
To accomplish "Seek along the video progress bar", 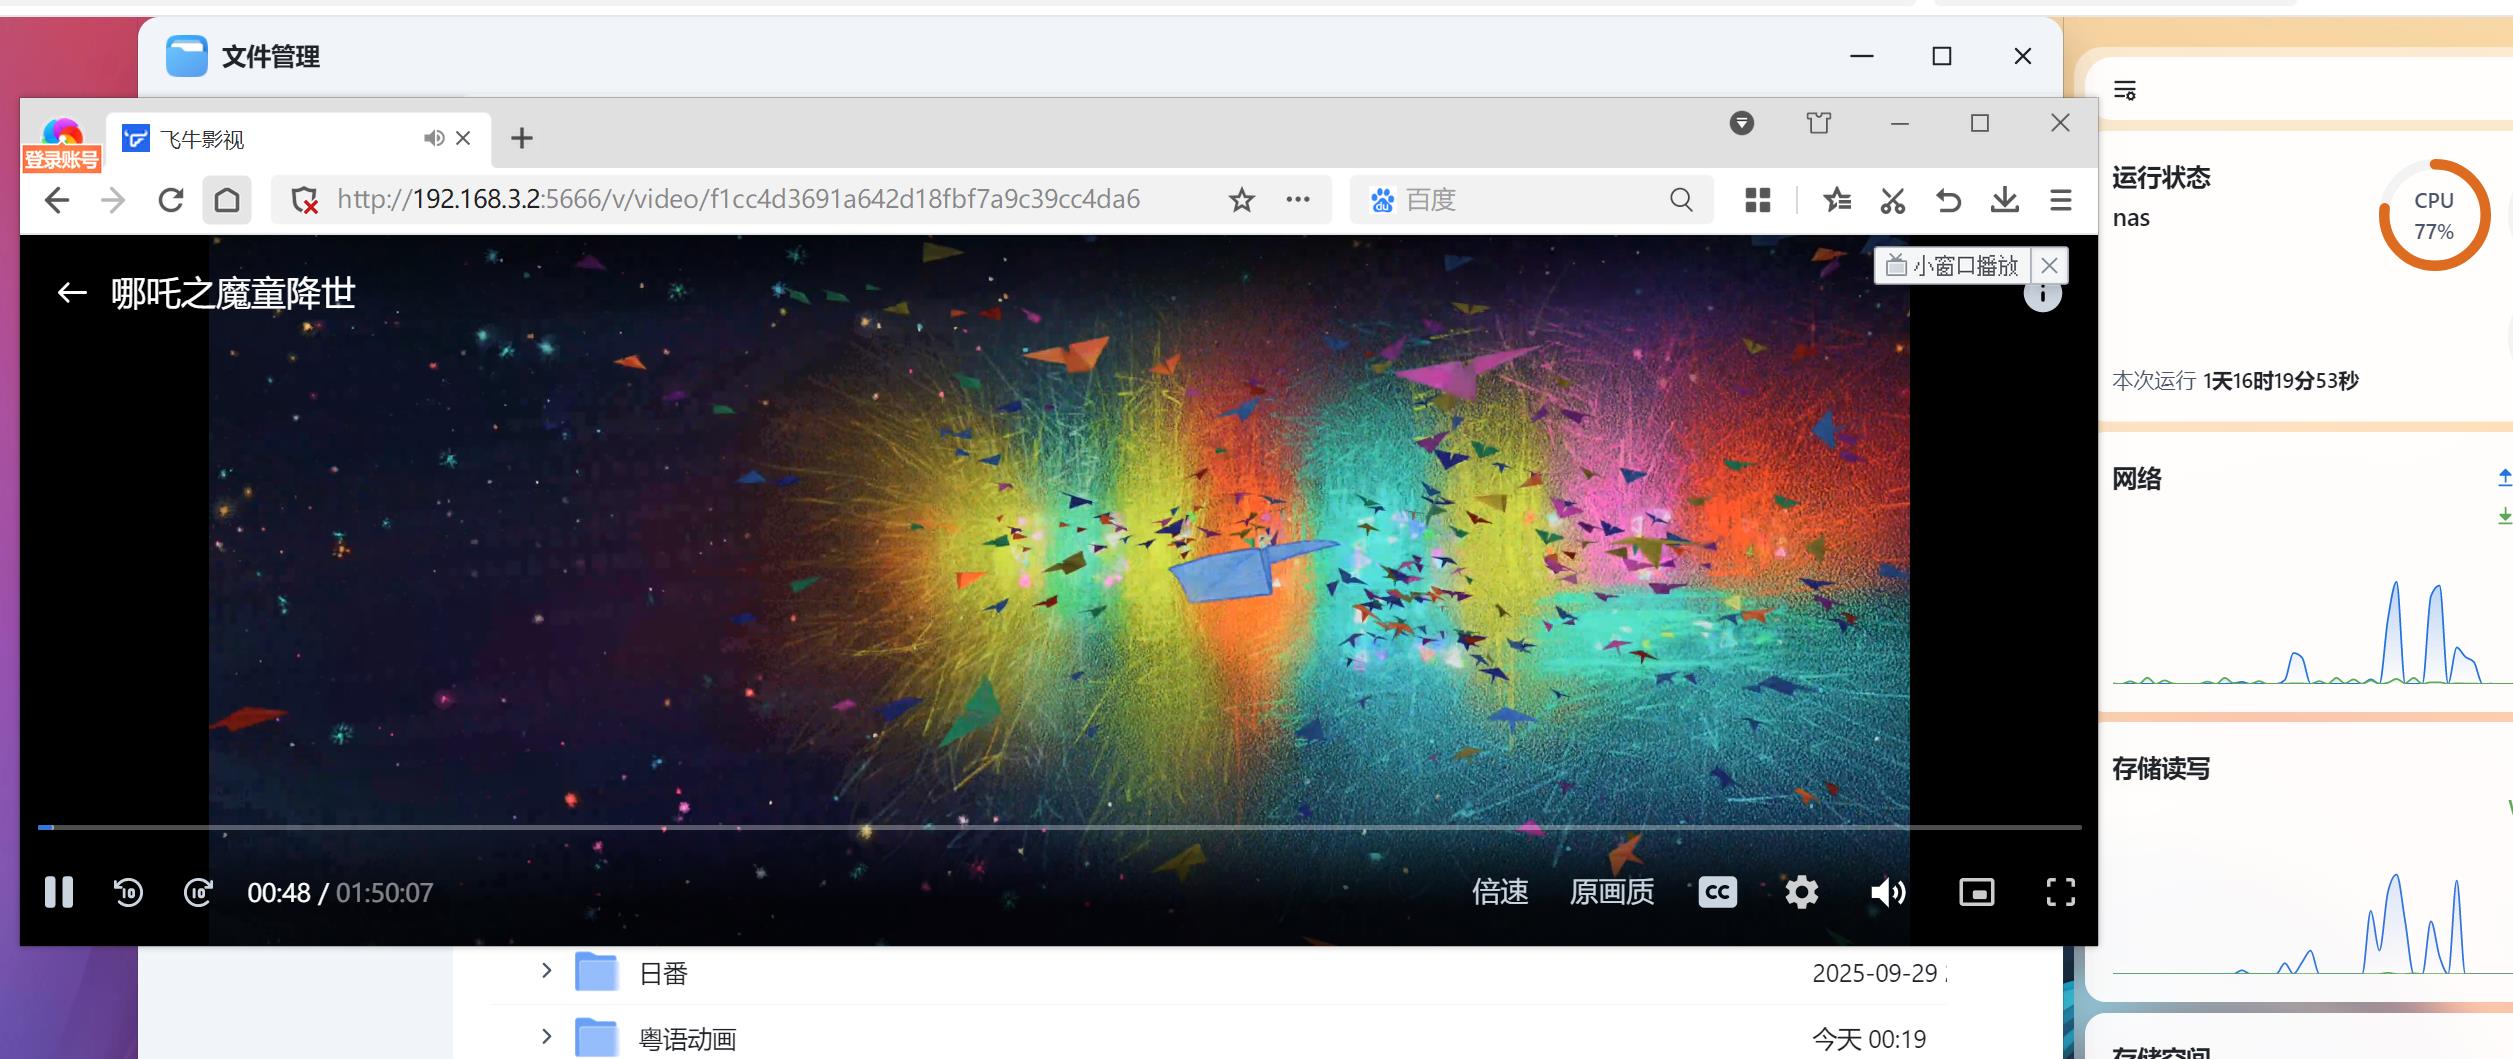I will pyautogui.click(x=1060, y=827).
